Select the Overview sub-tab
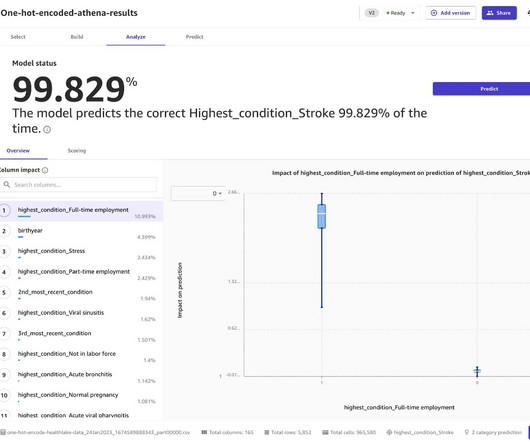530x442 pixels. pyautogui.click(x=18, y=151)
